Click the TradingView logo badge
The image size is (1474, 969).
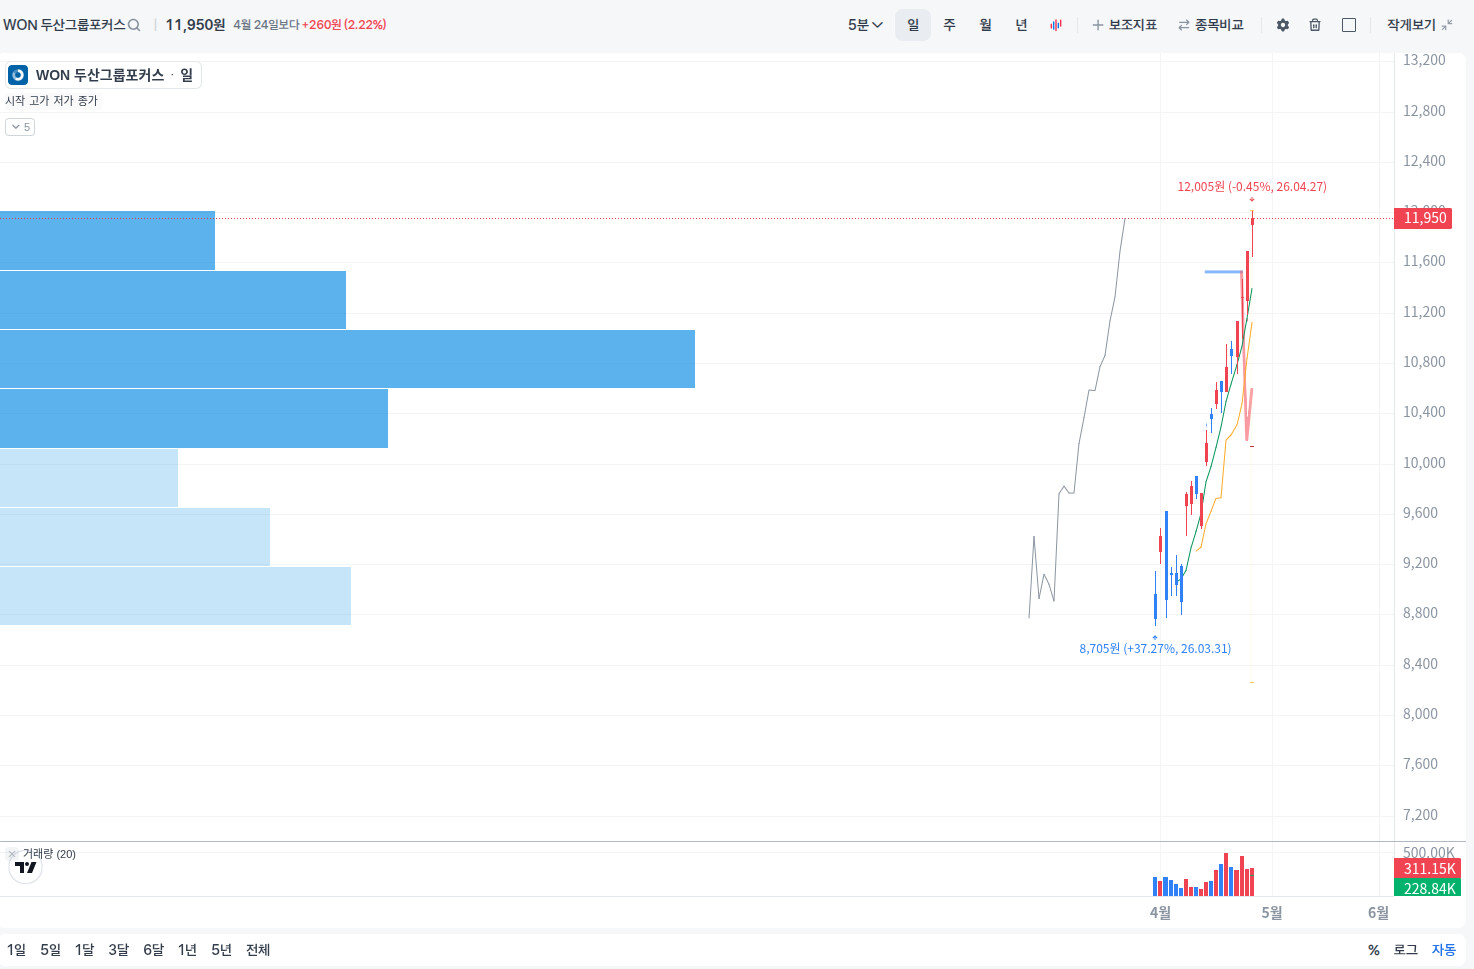[x=26, y=867]
